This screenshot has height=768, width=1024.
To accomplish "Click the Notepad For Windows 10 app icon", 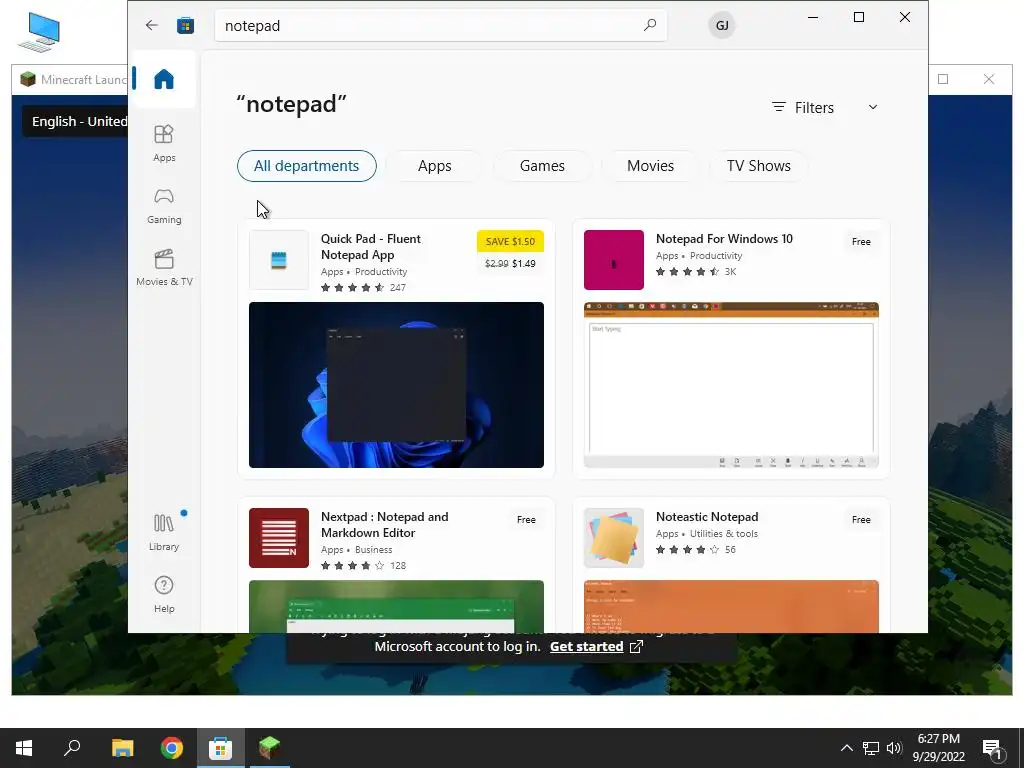I will coord(614,260).
